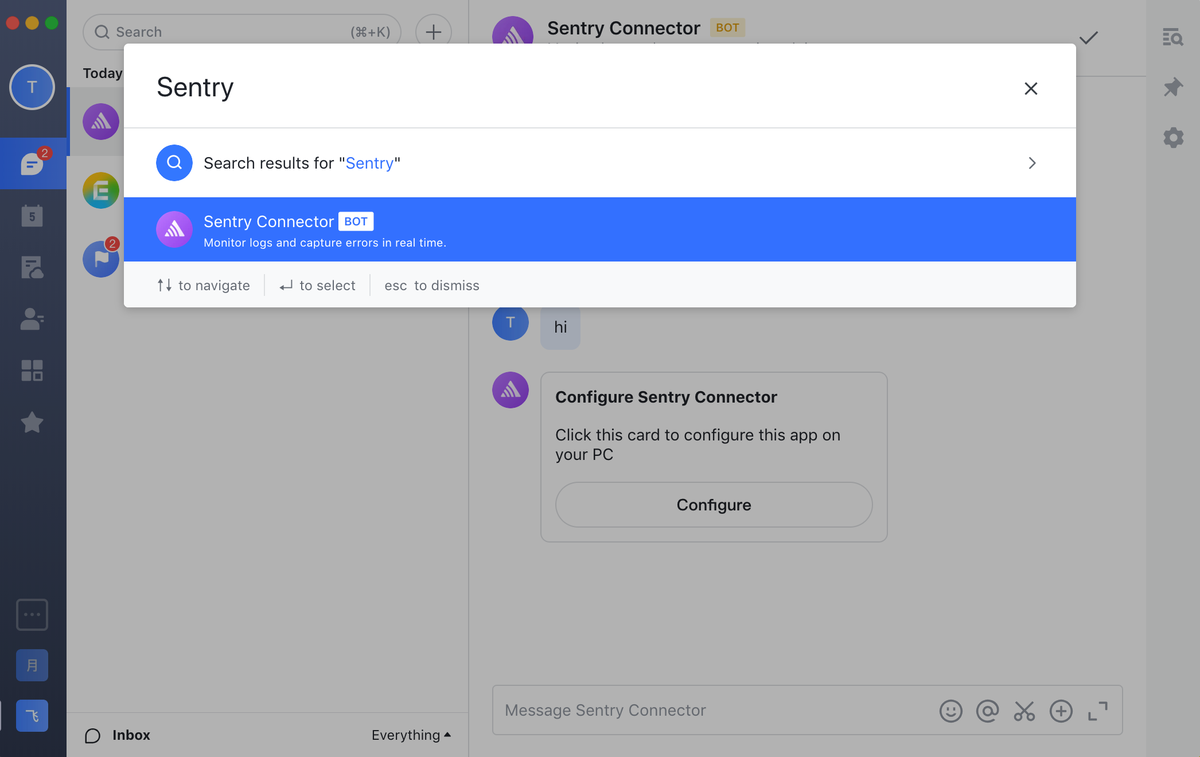Click the plus button beside the search bar
The height and width of the screenshot is (757, 1200).
pos(433,32)
